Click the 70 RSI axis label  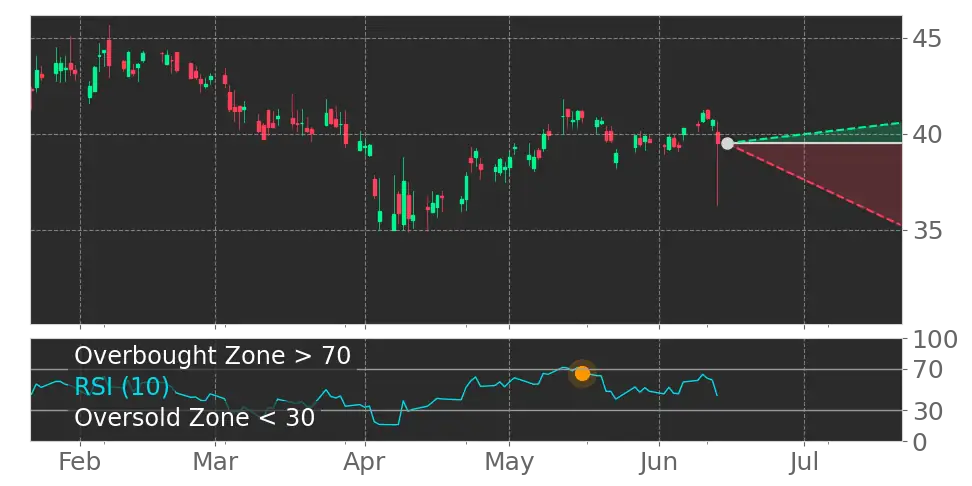pyautogui.click(x=927, y=370)
